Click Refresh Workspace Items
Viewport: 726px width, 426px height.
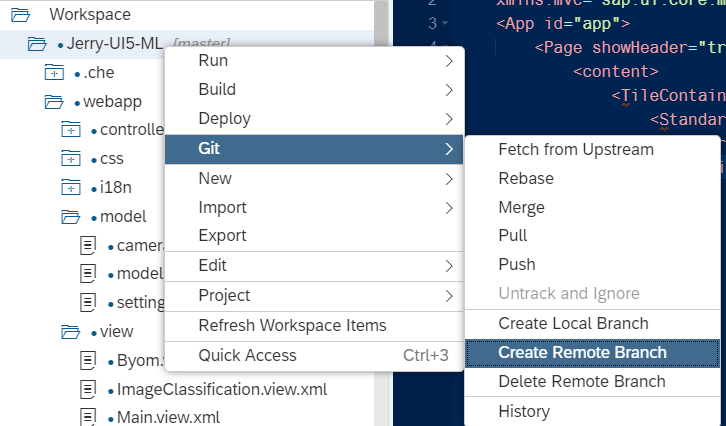292,325
